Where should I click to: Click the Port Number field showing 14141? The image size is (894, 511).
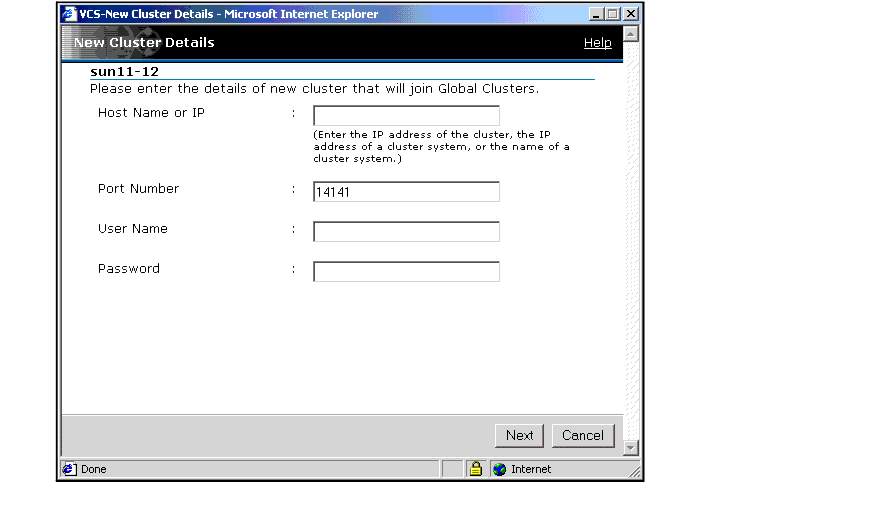click(x=406, y=192)
